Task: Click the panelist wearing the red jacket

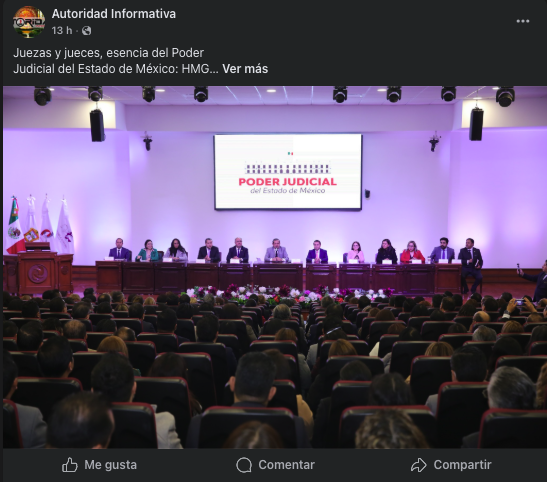Action: (x=412, y=252)
